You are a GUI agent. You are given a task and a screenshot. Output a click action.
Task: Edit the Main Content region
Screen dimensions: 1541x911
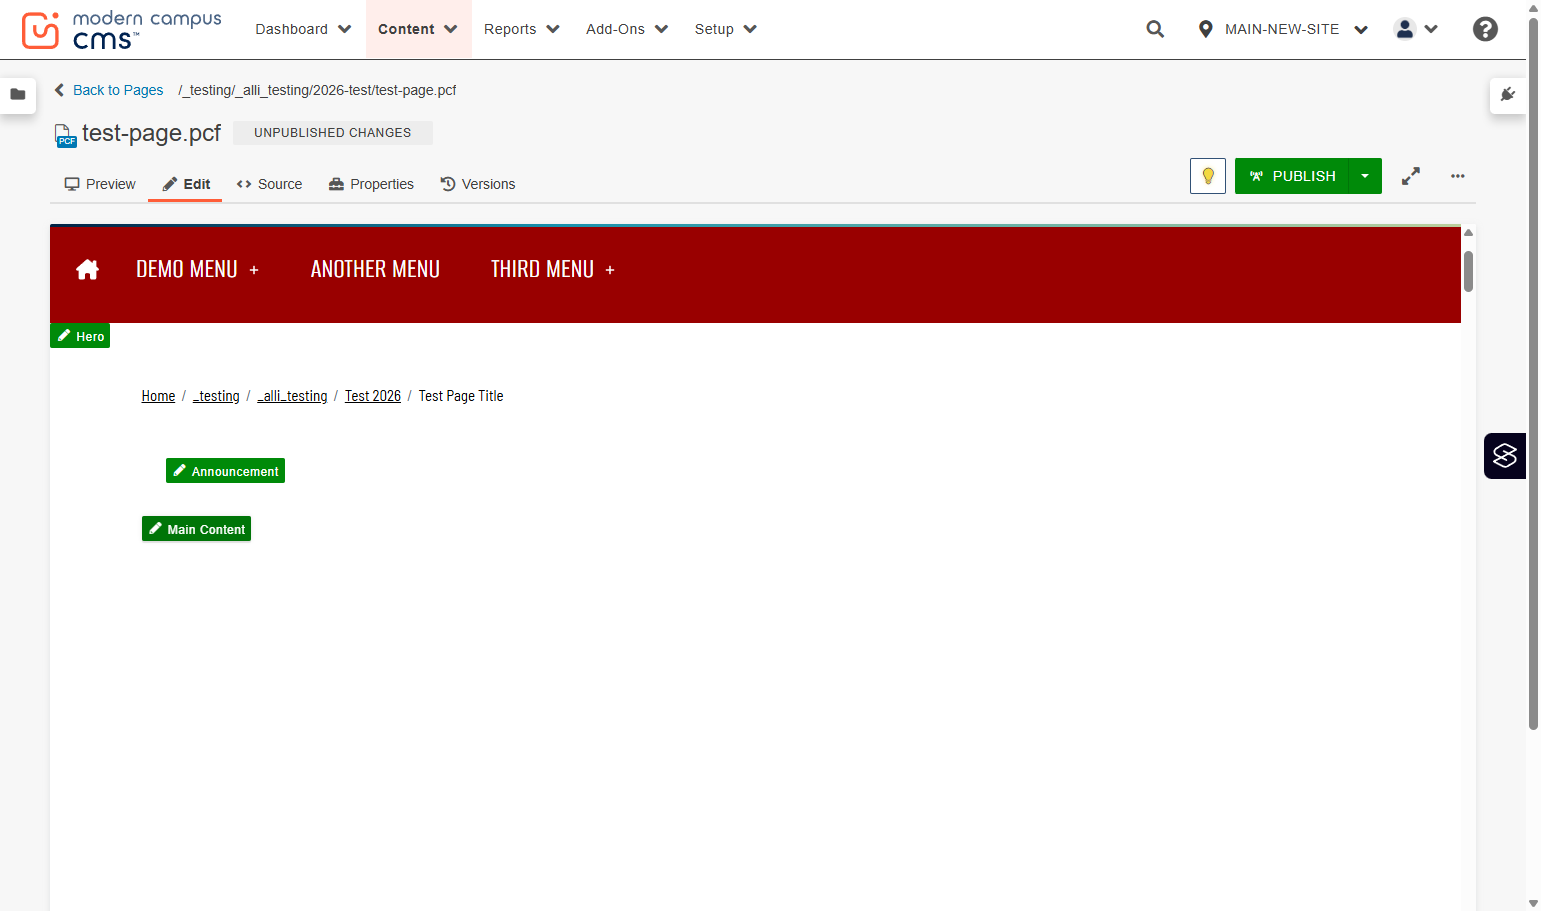pos(196,529)
